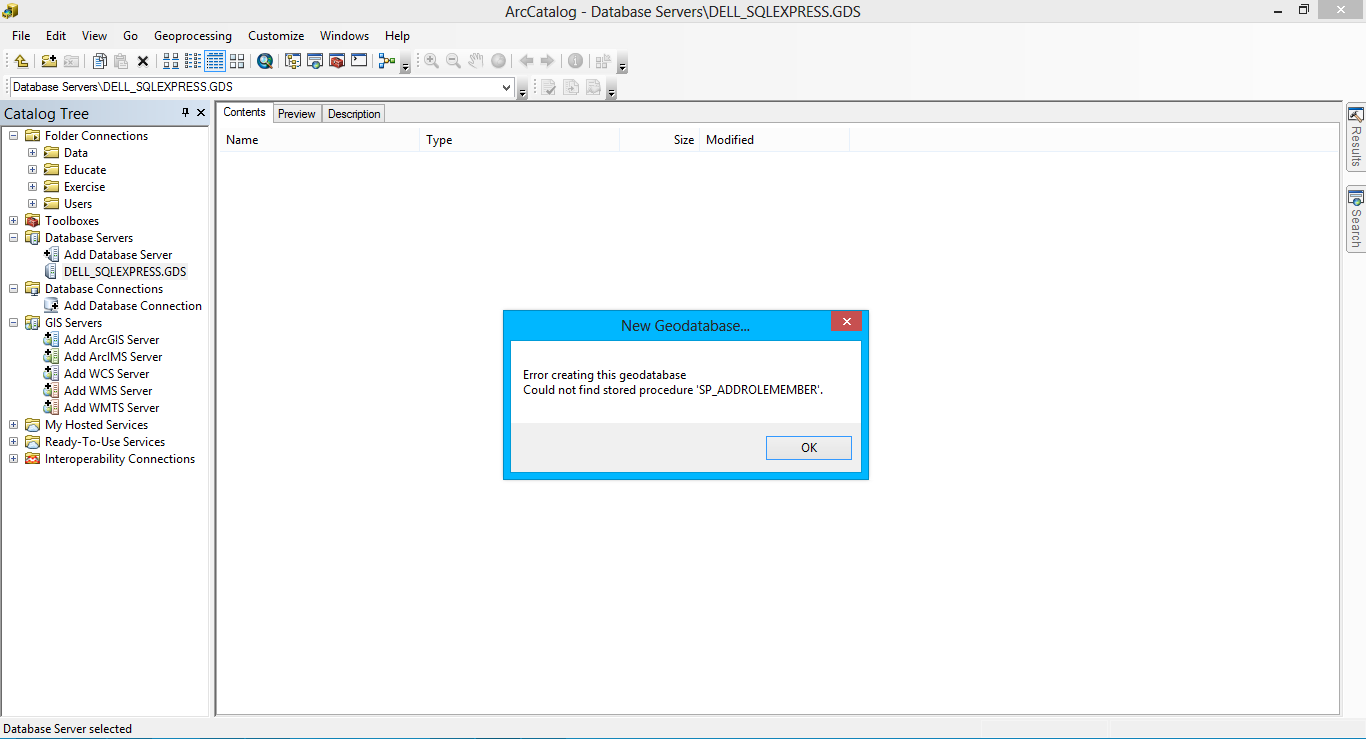Open the Windows menu
Screen dimensions: 1366x739
[x=345, y=36]
